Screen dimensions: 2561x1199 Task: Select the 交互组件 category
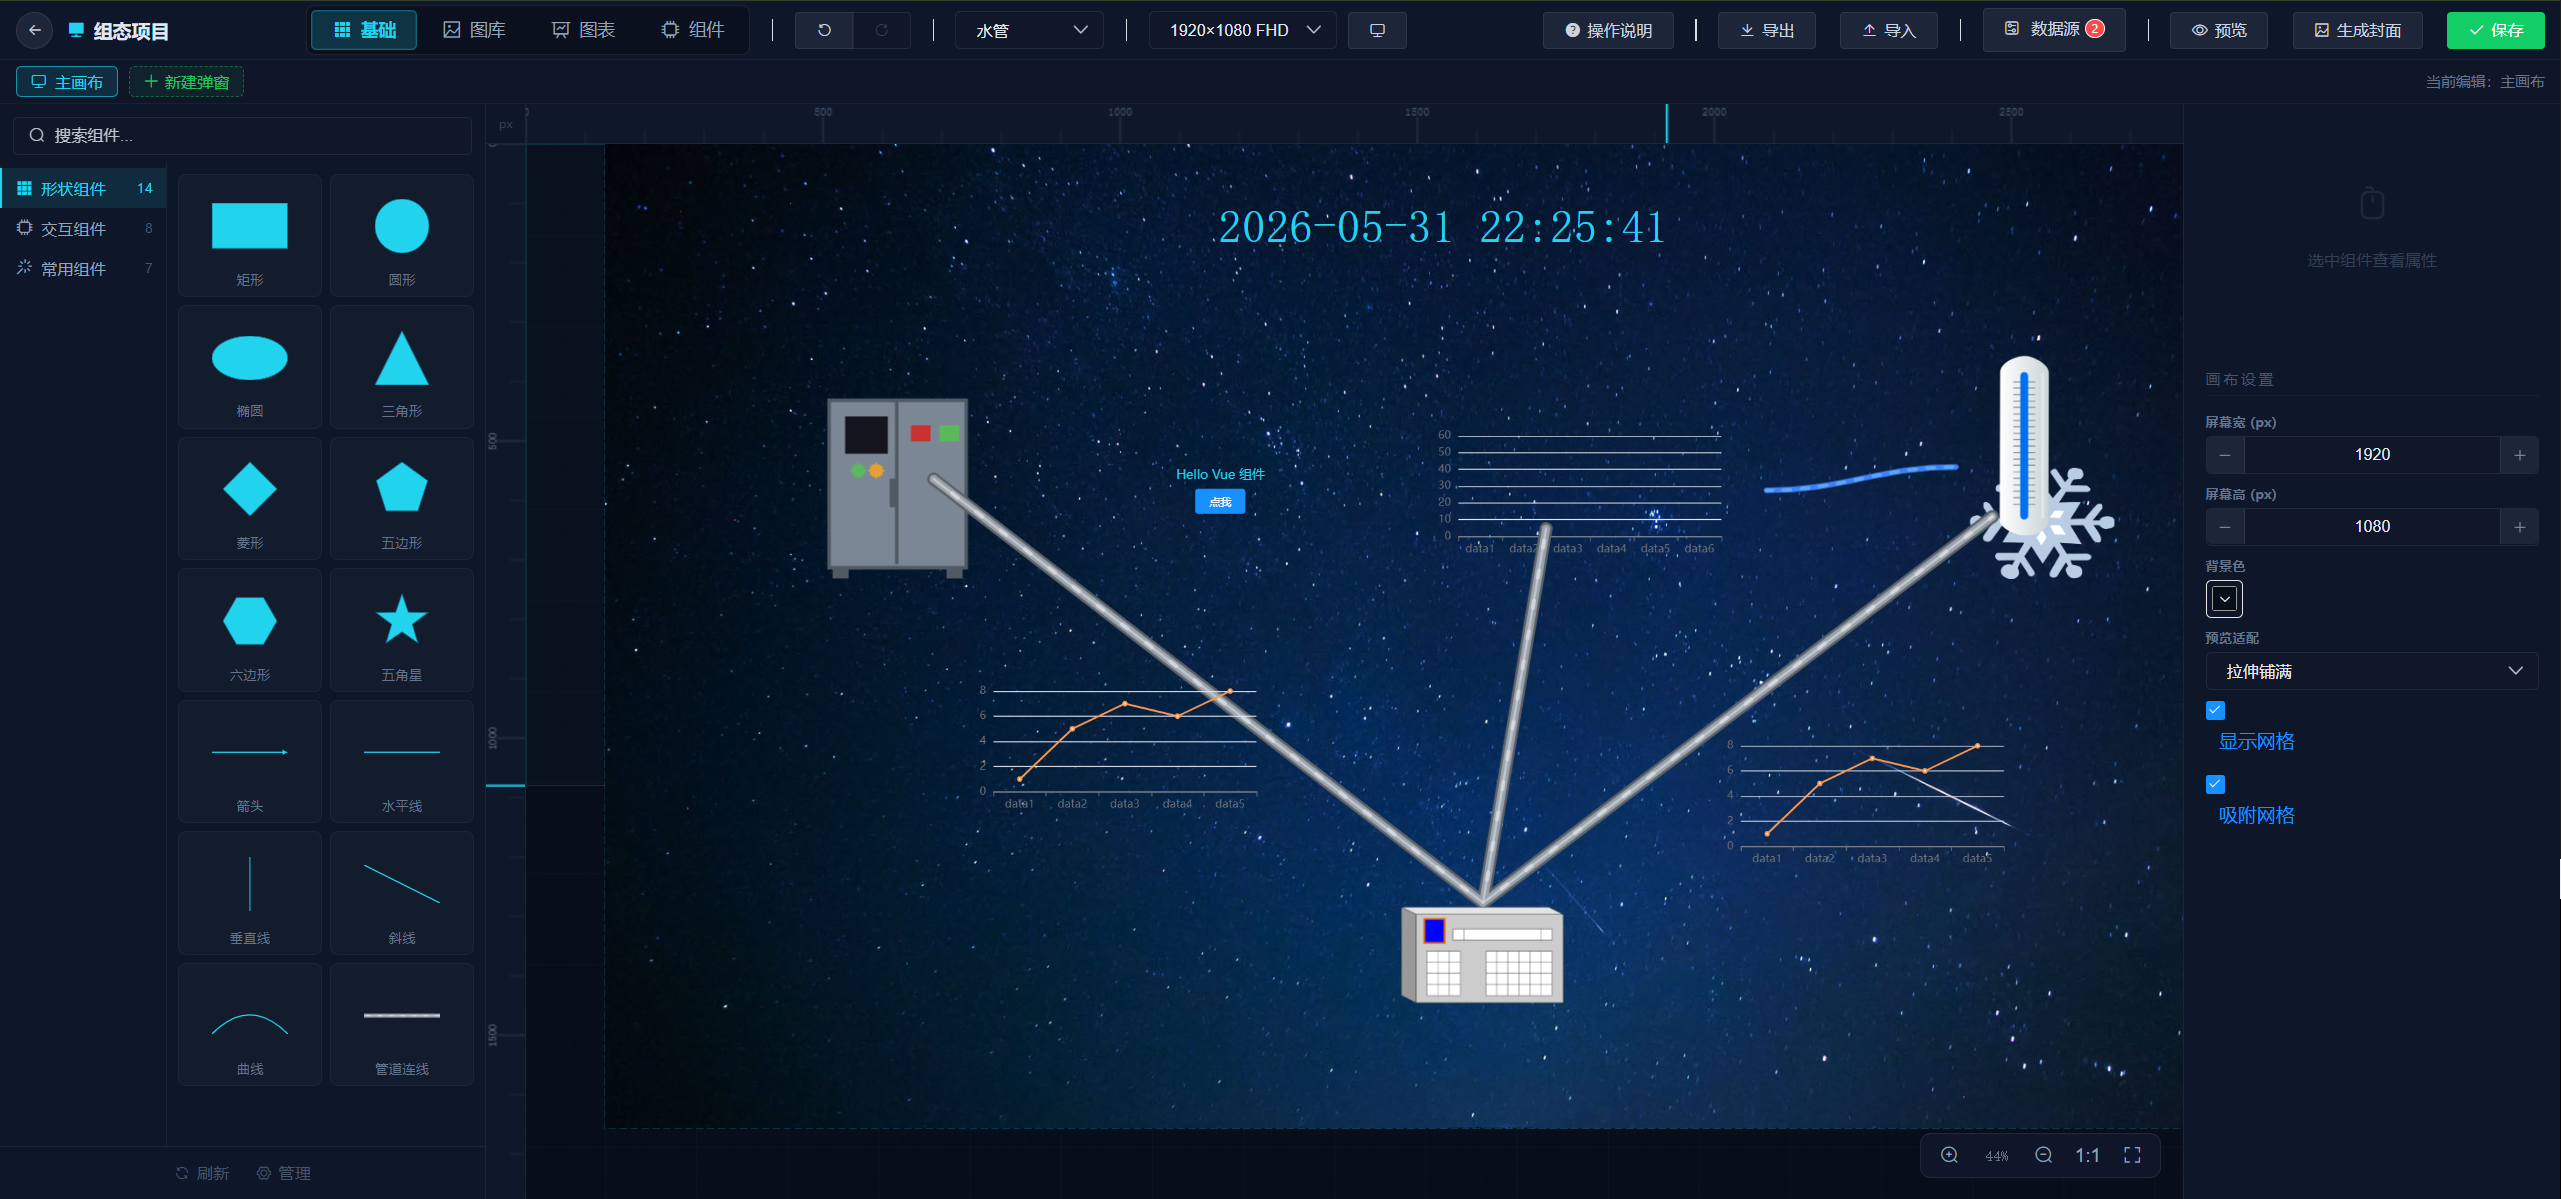pos(84,229)
